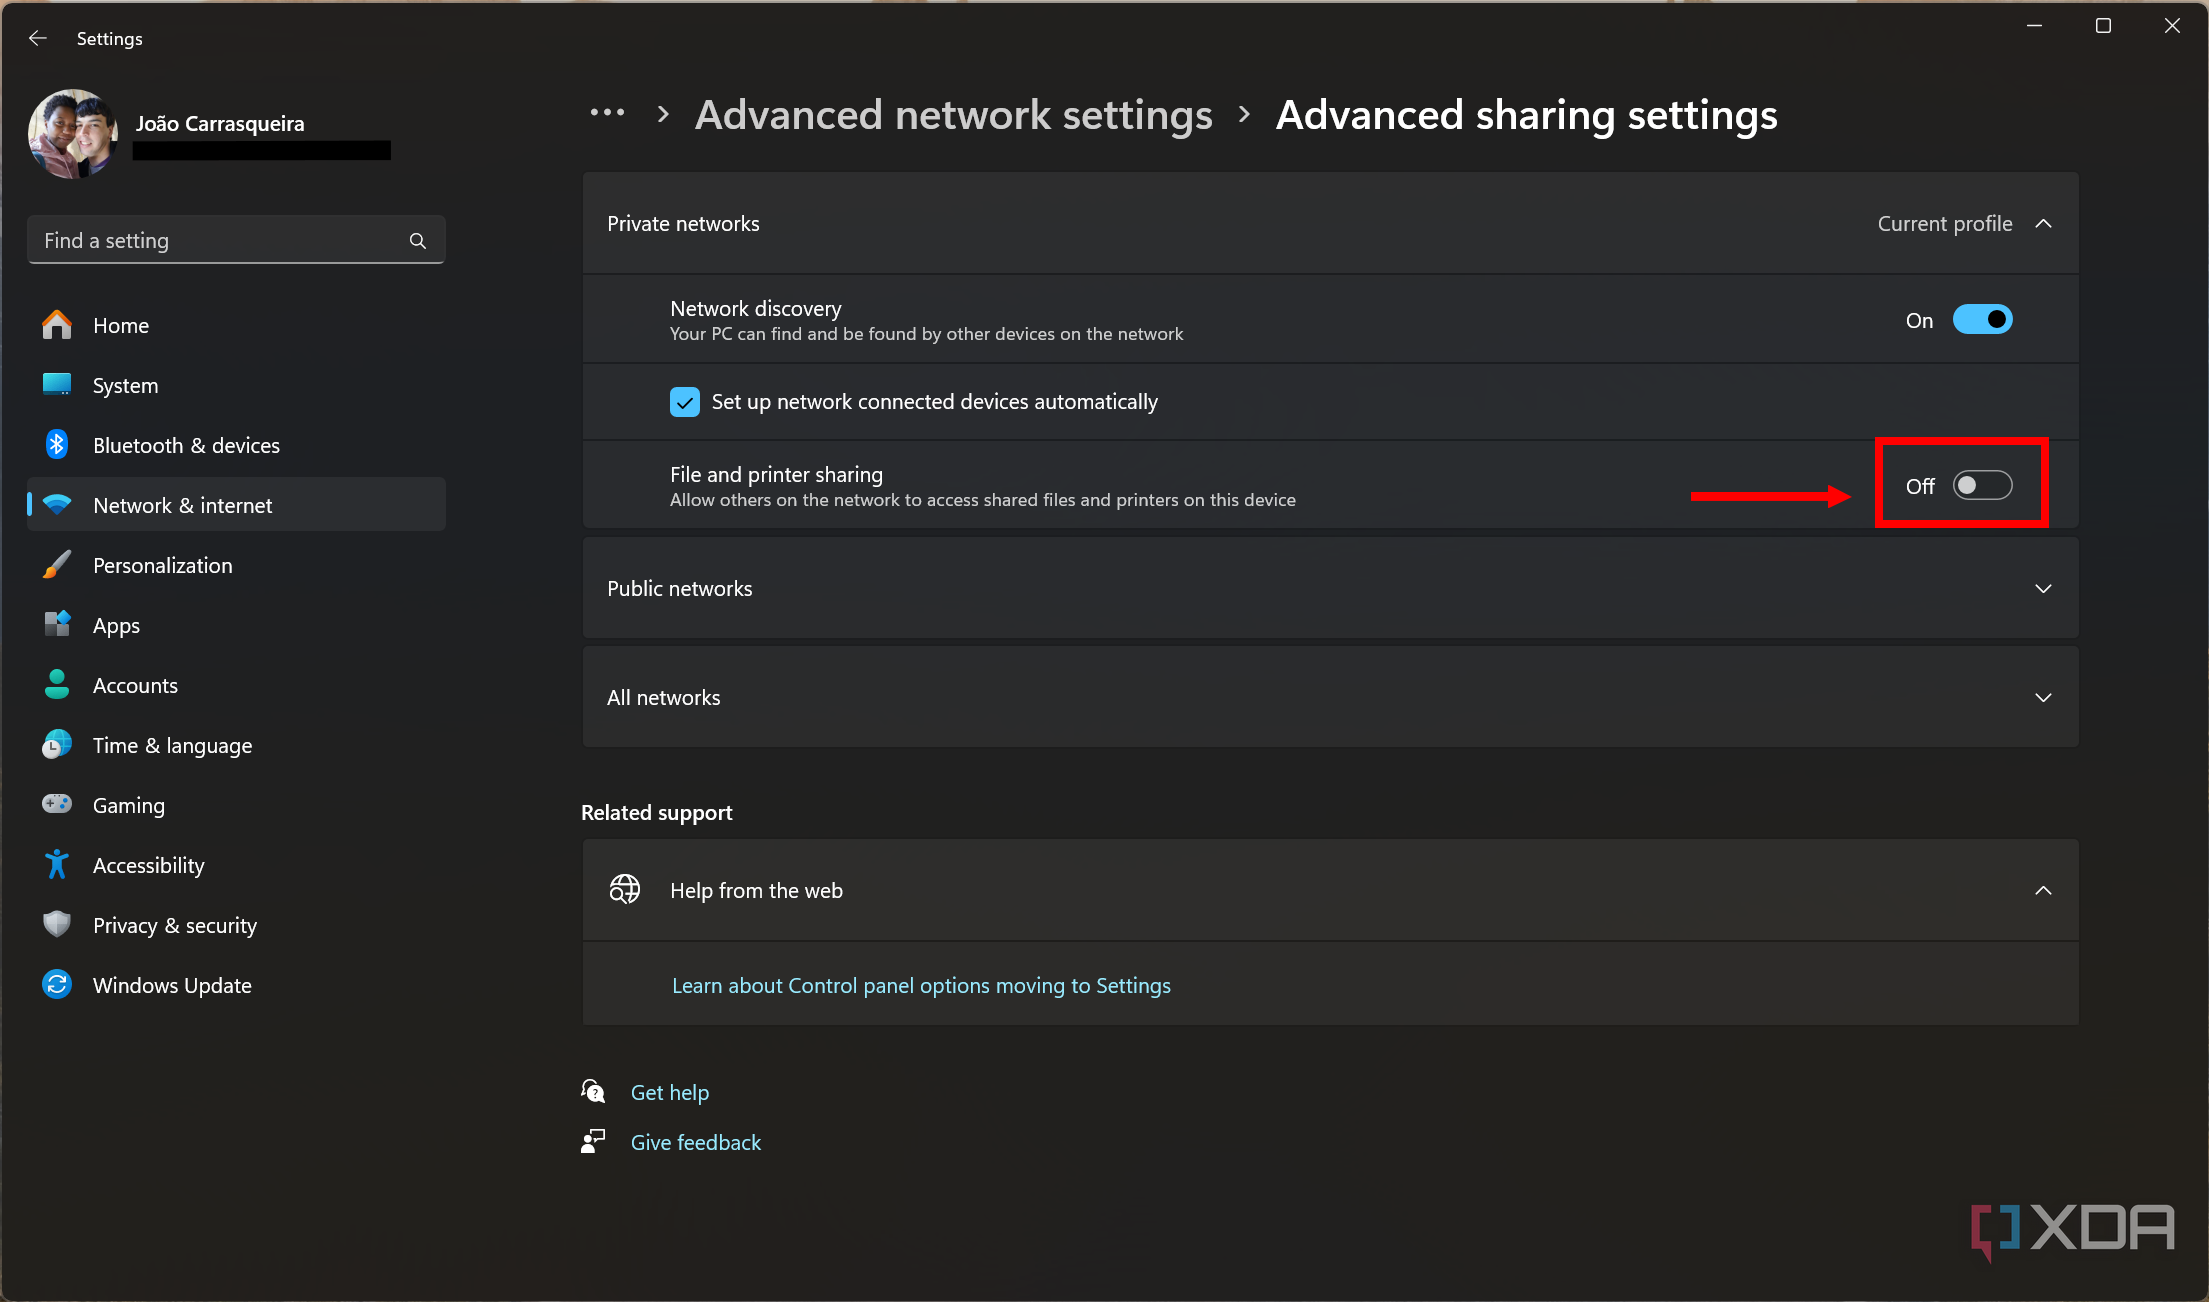This screenshot has height=1302, width=2209.
Task: Turn off the Network discovery toggle
Action: pyautogui.click(x=1982, y=320)
